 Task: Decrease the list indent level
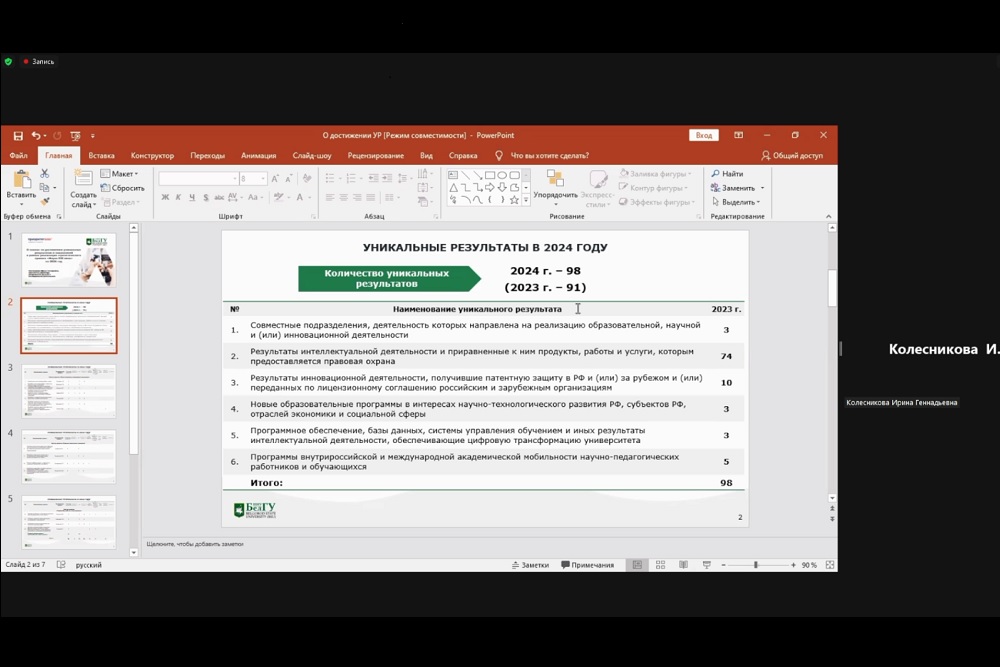(373, 179)
